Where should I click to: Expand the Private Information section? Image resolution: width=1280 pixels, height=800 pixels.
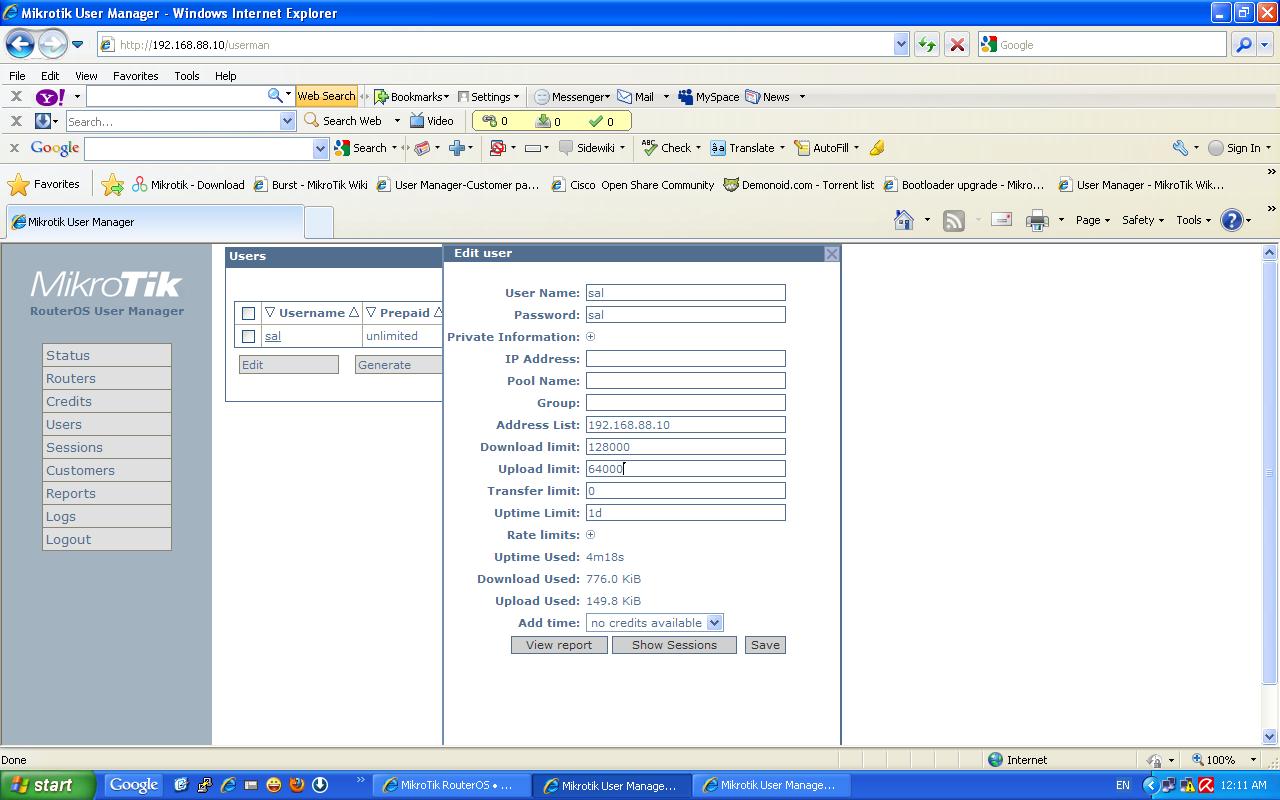[590, 337]
